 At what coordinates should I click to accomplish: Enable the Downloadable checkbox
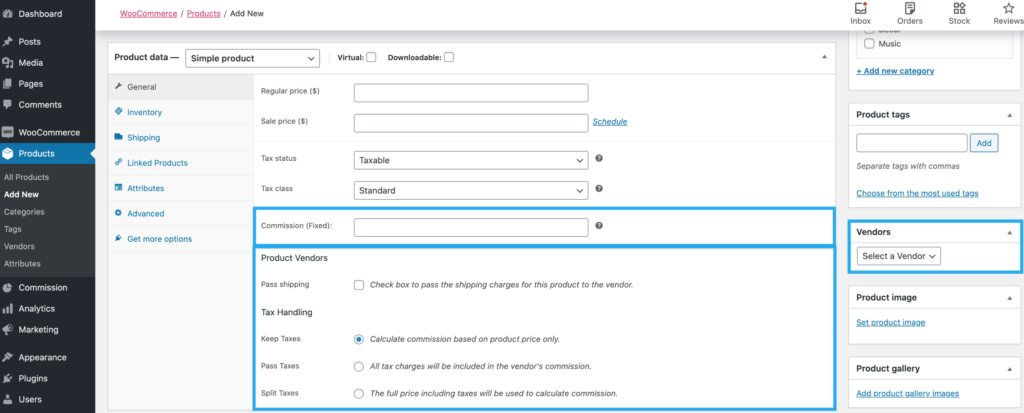449,58
